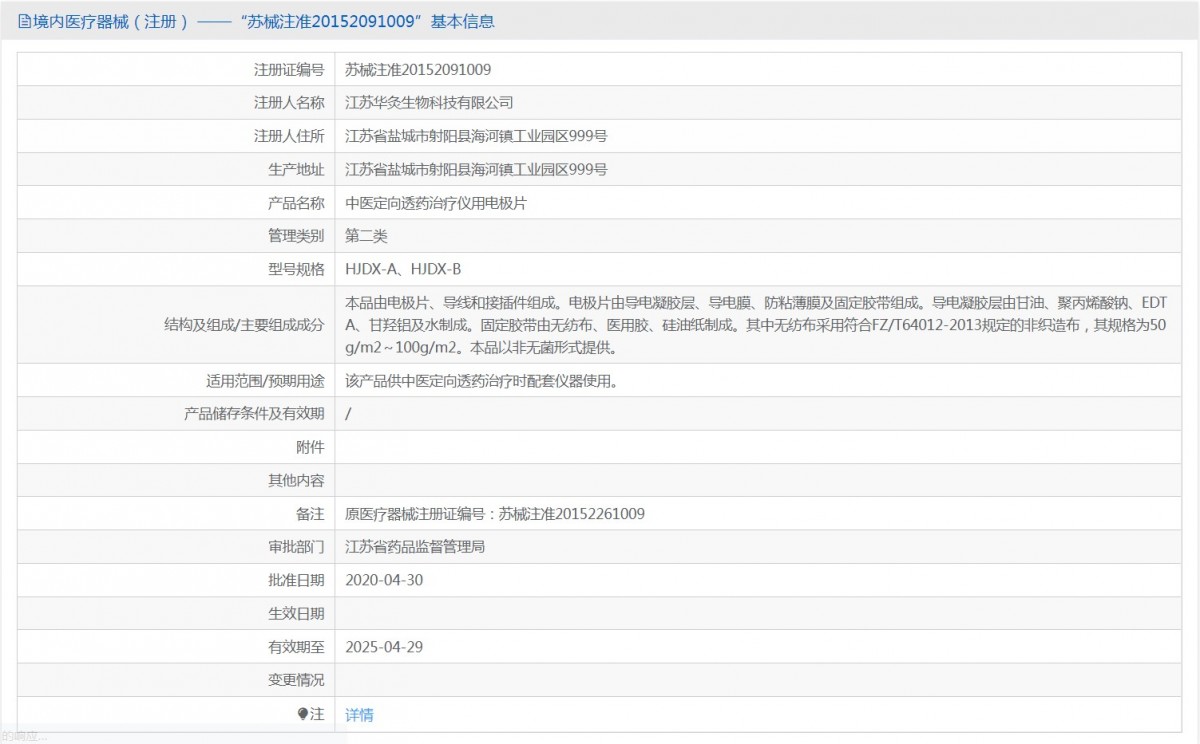Click the 结构及组成/主要组成成分 label
Viewport: 1200px width, 744px height.
(244, 325)
